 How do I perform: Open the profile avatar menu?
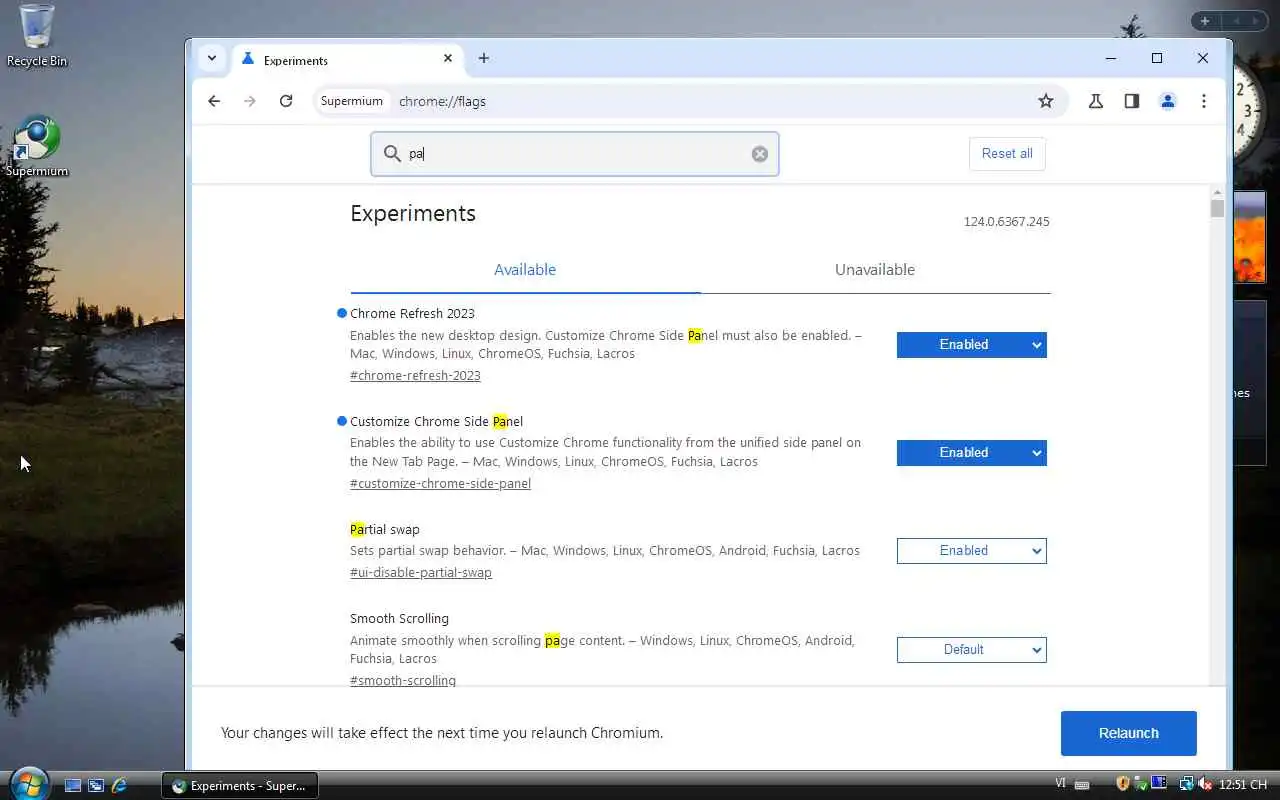click(x=1168, y=101)
